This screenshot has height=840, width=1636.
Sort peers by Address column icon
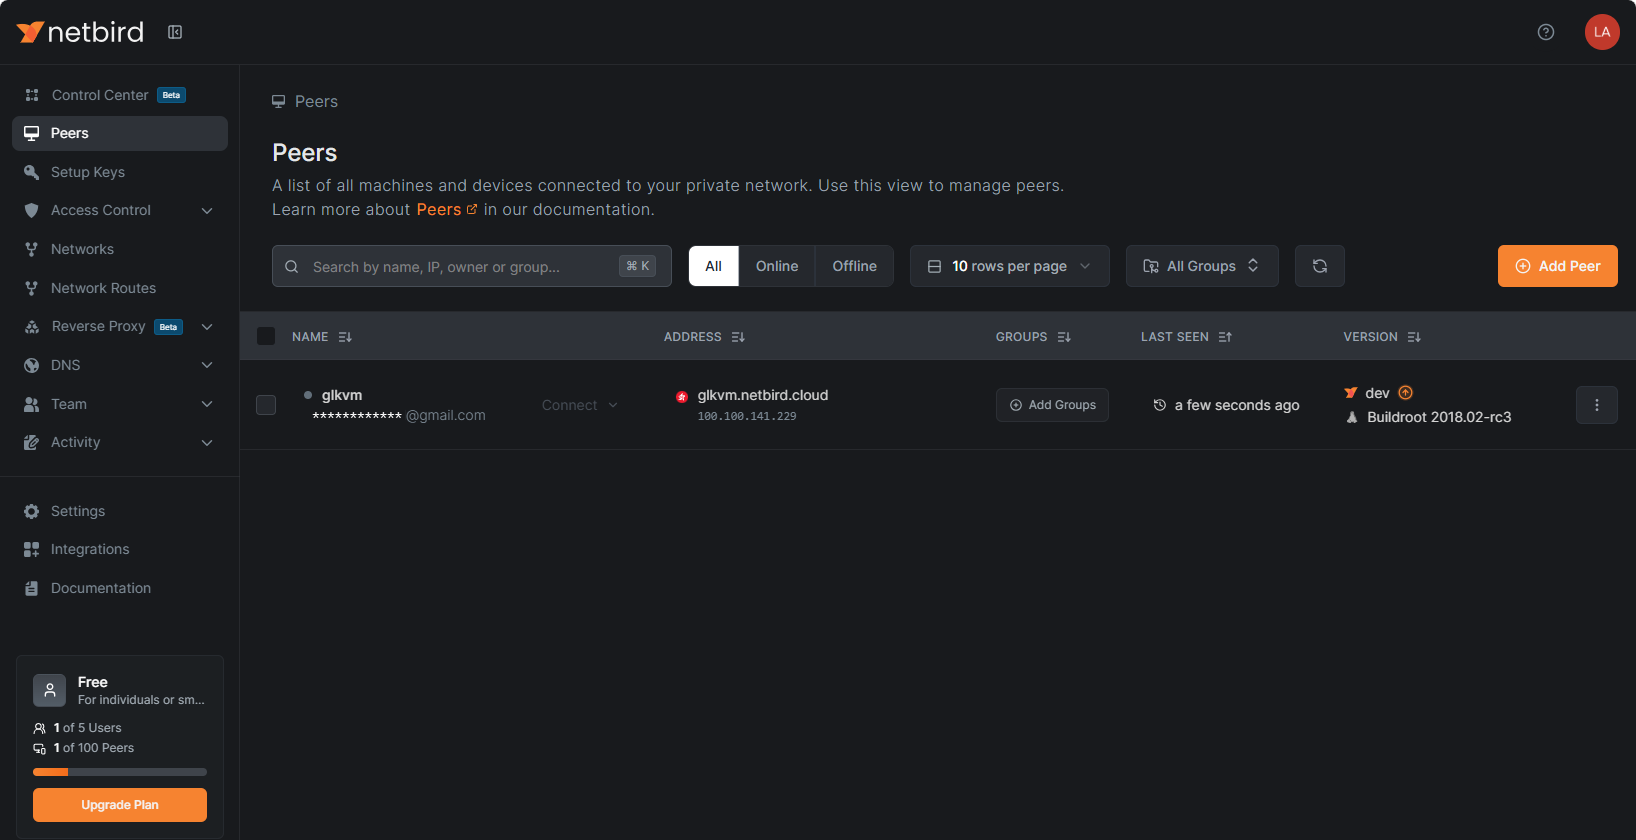click(738, 337)
